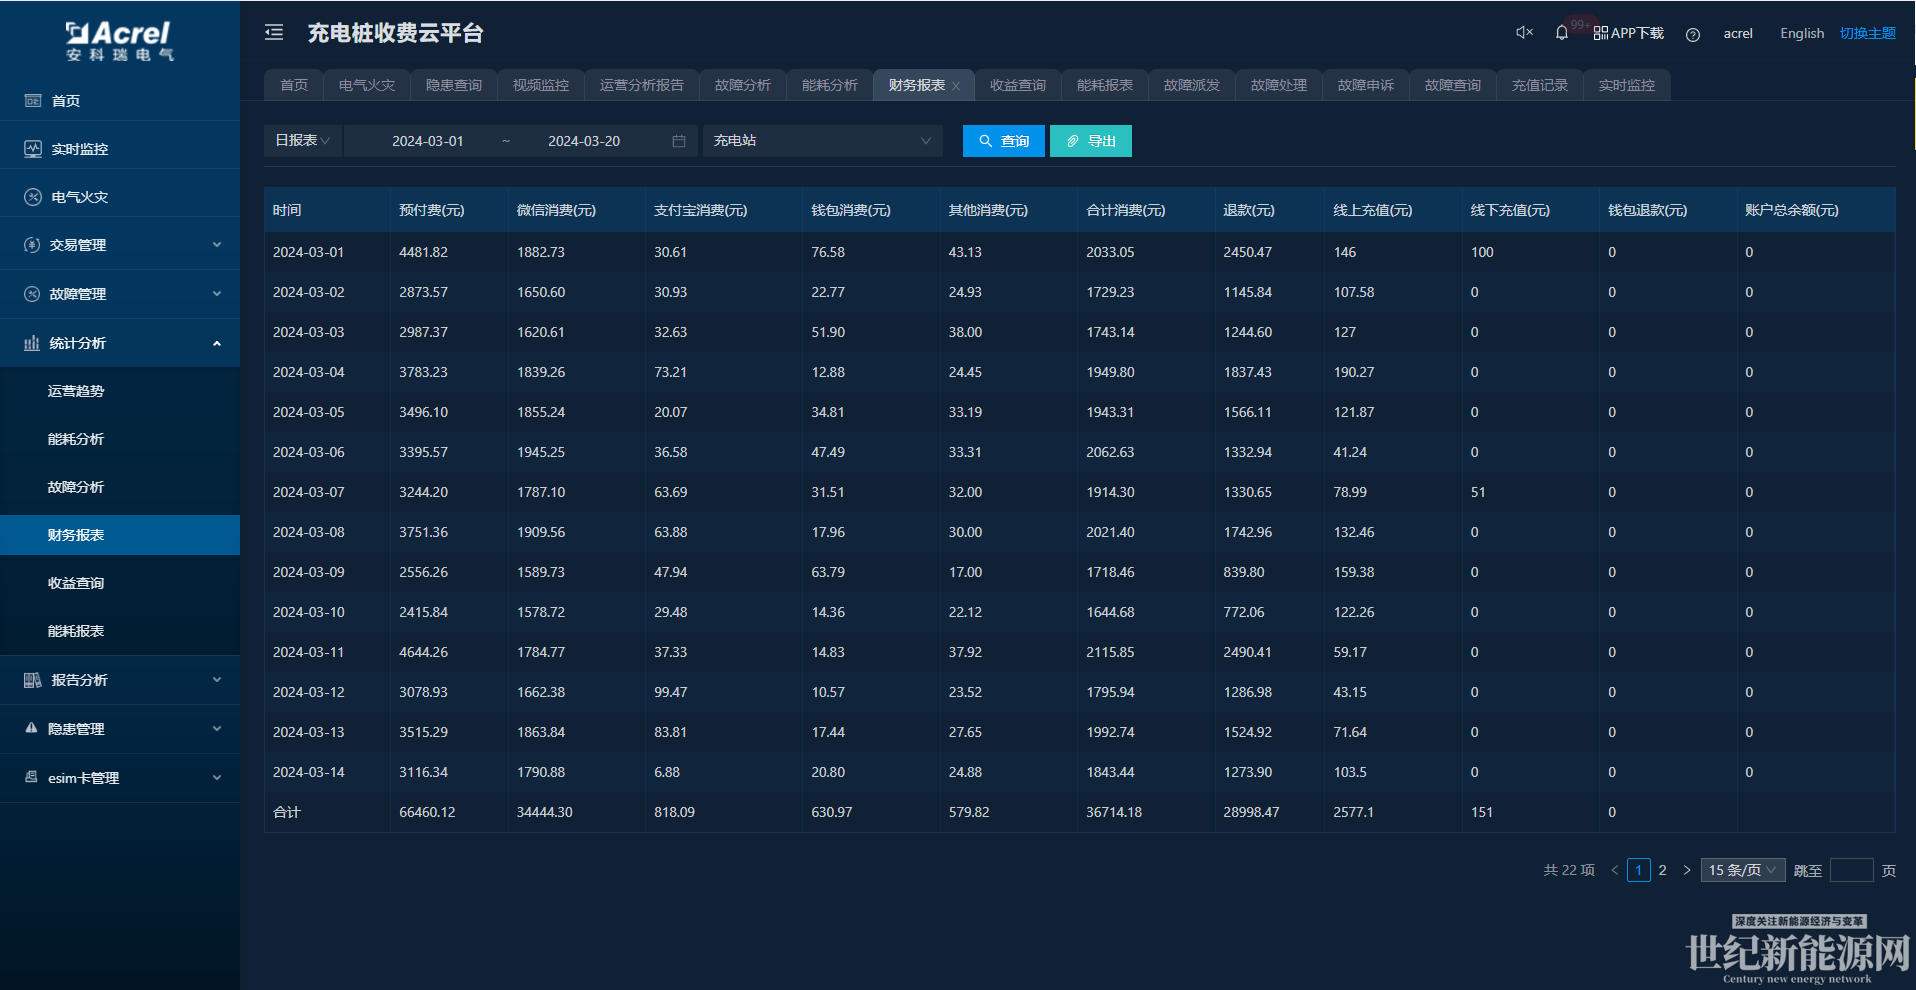Open the 日报表 report type dropdown
Screen dimensions: 1916x990
pos(302,141)
